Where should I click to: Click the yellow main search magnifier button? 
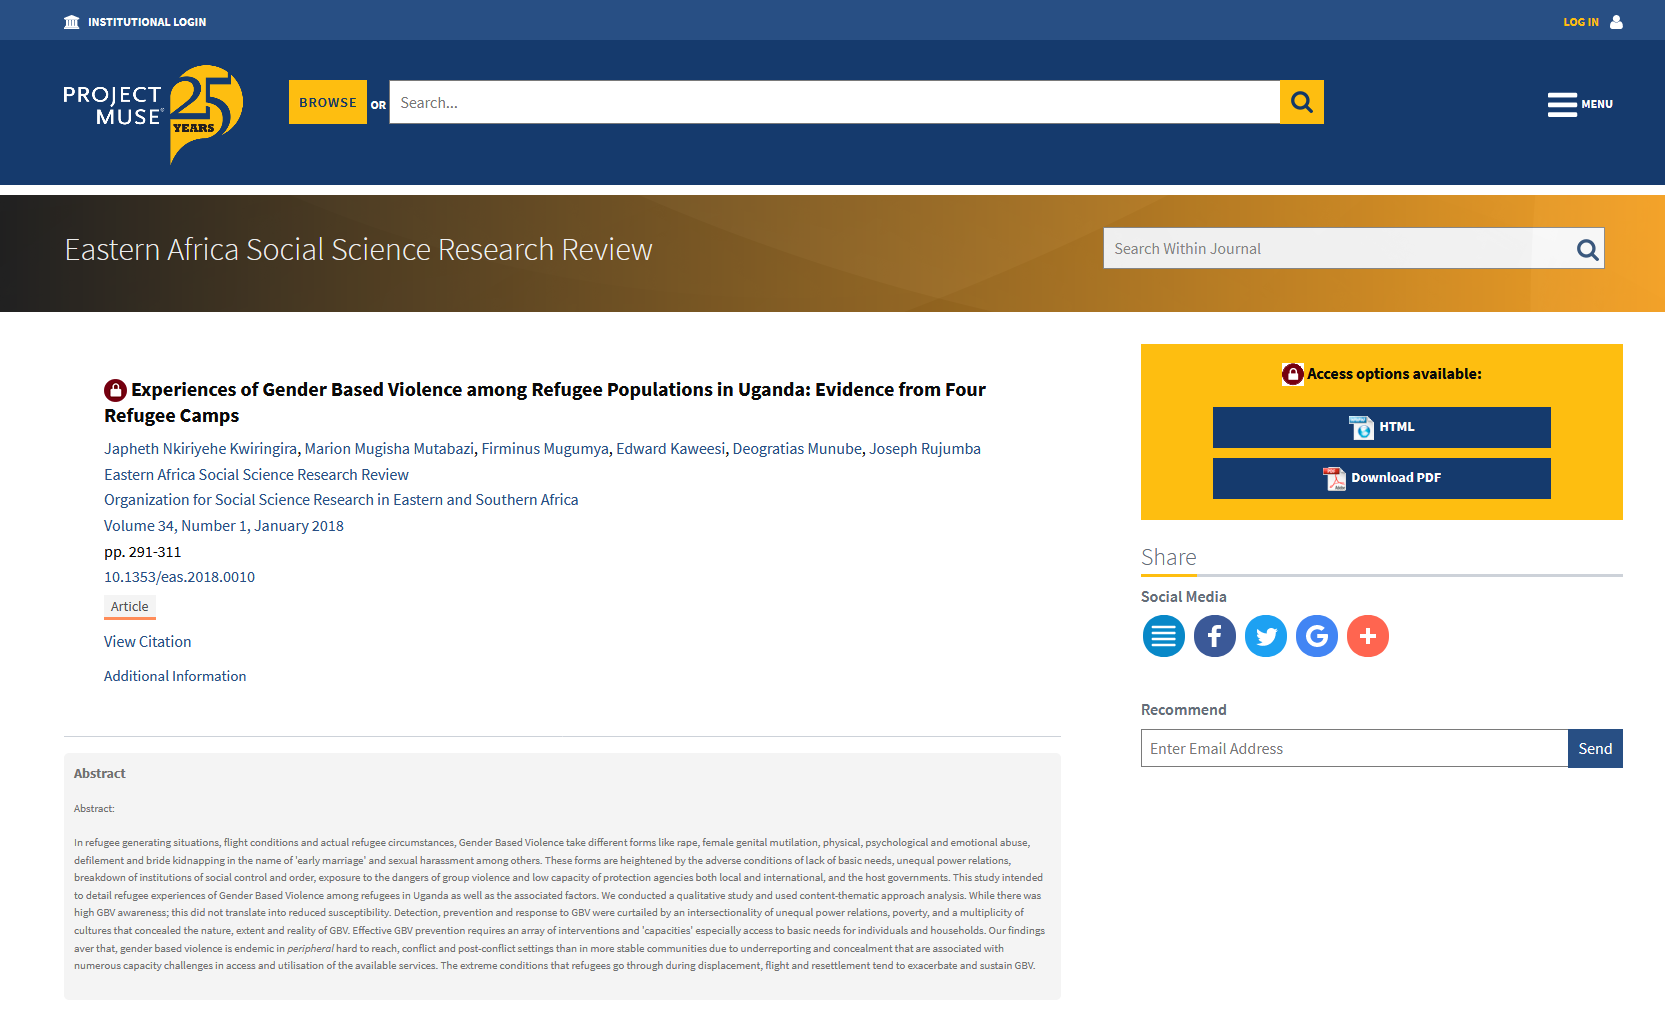click(x=1301, y=102)
